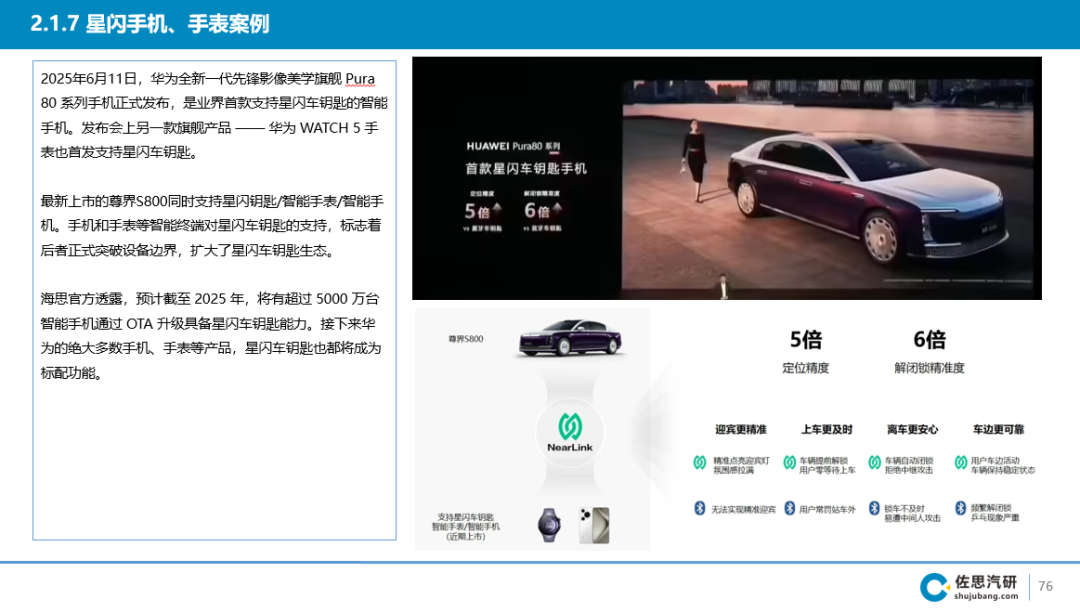Select the NearLink icon under 车边更可靠
The image size is (1080, 612).
pos(960,462)
